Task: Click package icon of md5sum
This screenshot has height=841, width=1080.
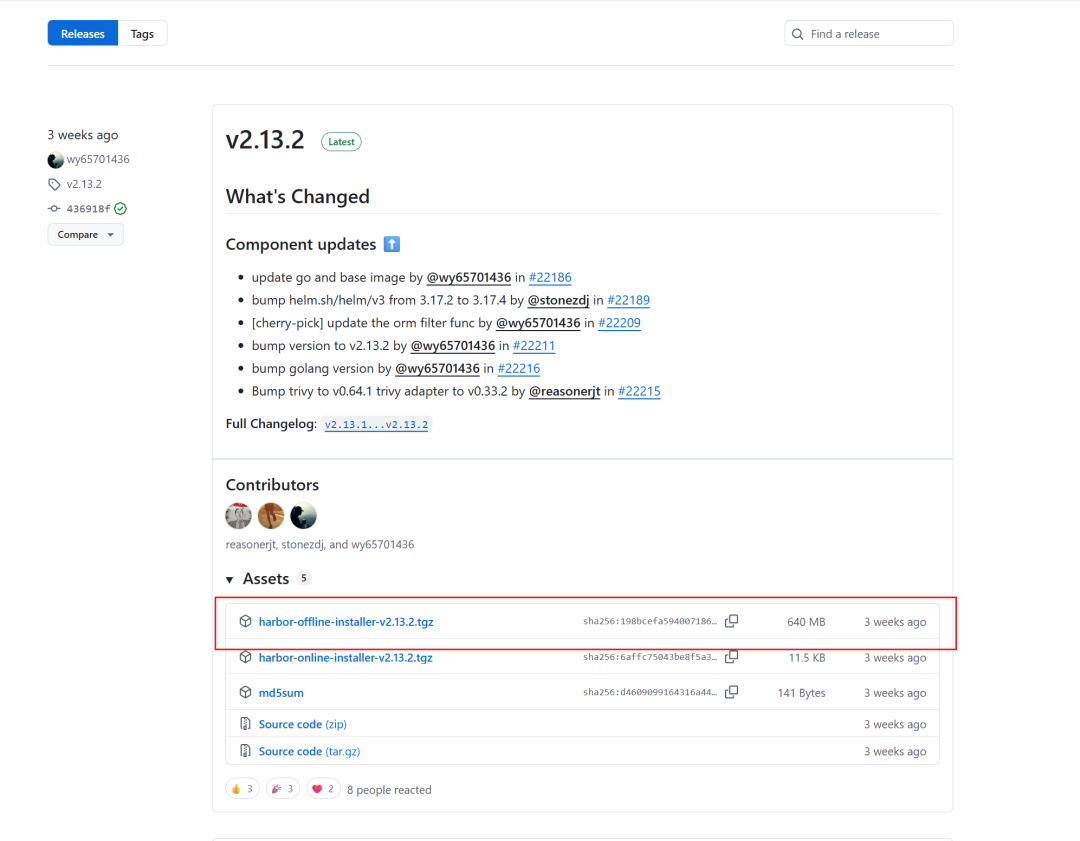Action: click(245, 692)
